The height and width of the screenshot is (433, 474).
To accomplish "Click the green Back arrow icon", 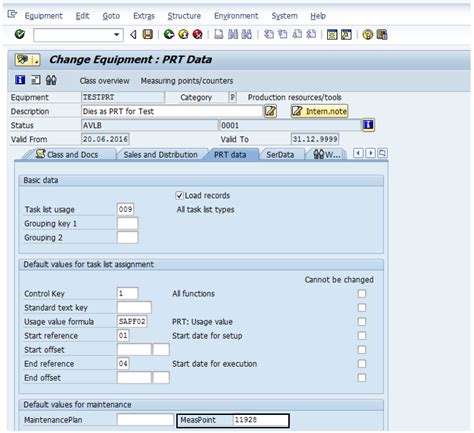I will [169, 34].
